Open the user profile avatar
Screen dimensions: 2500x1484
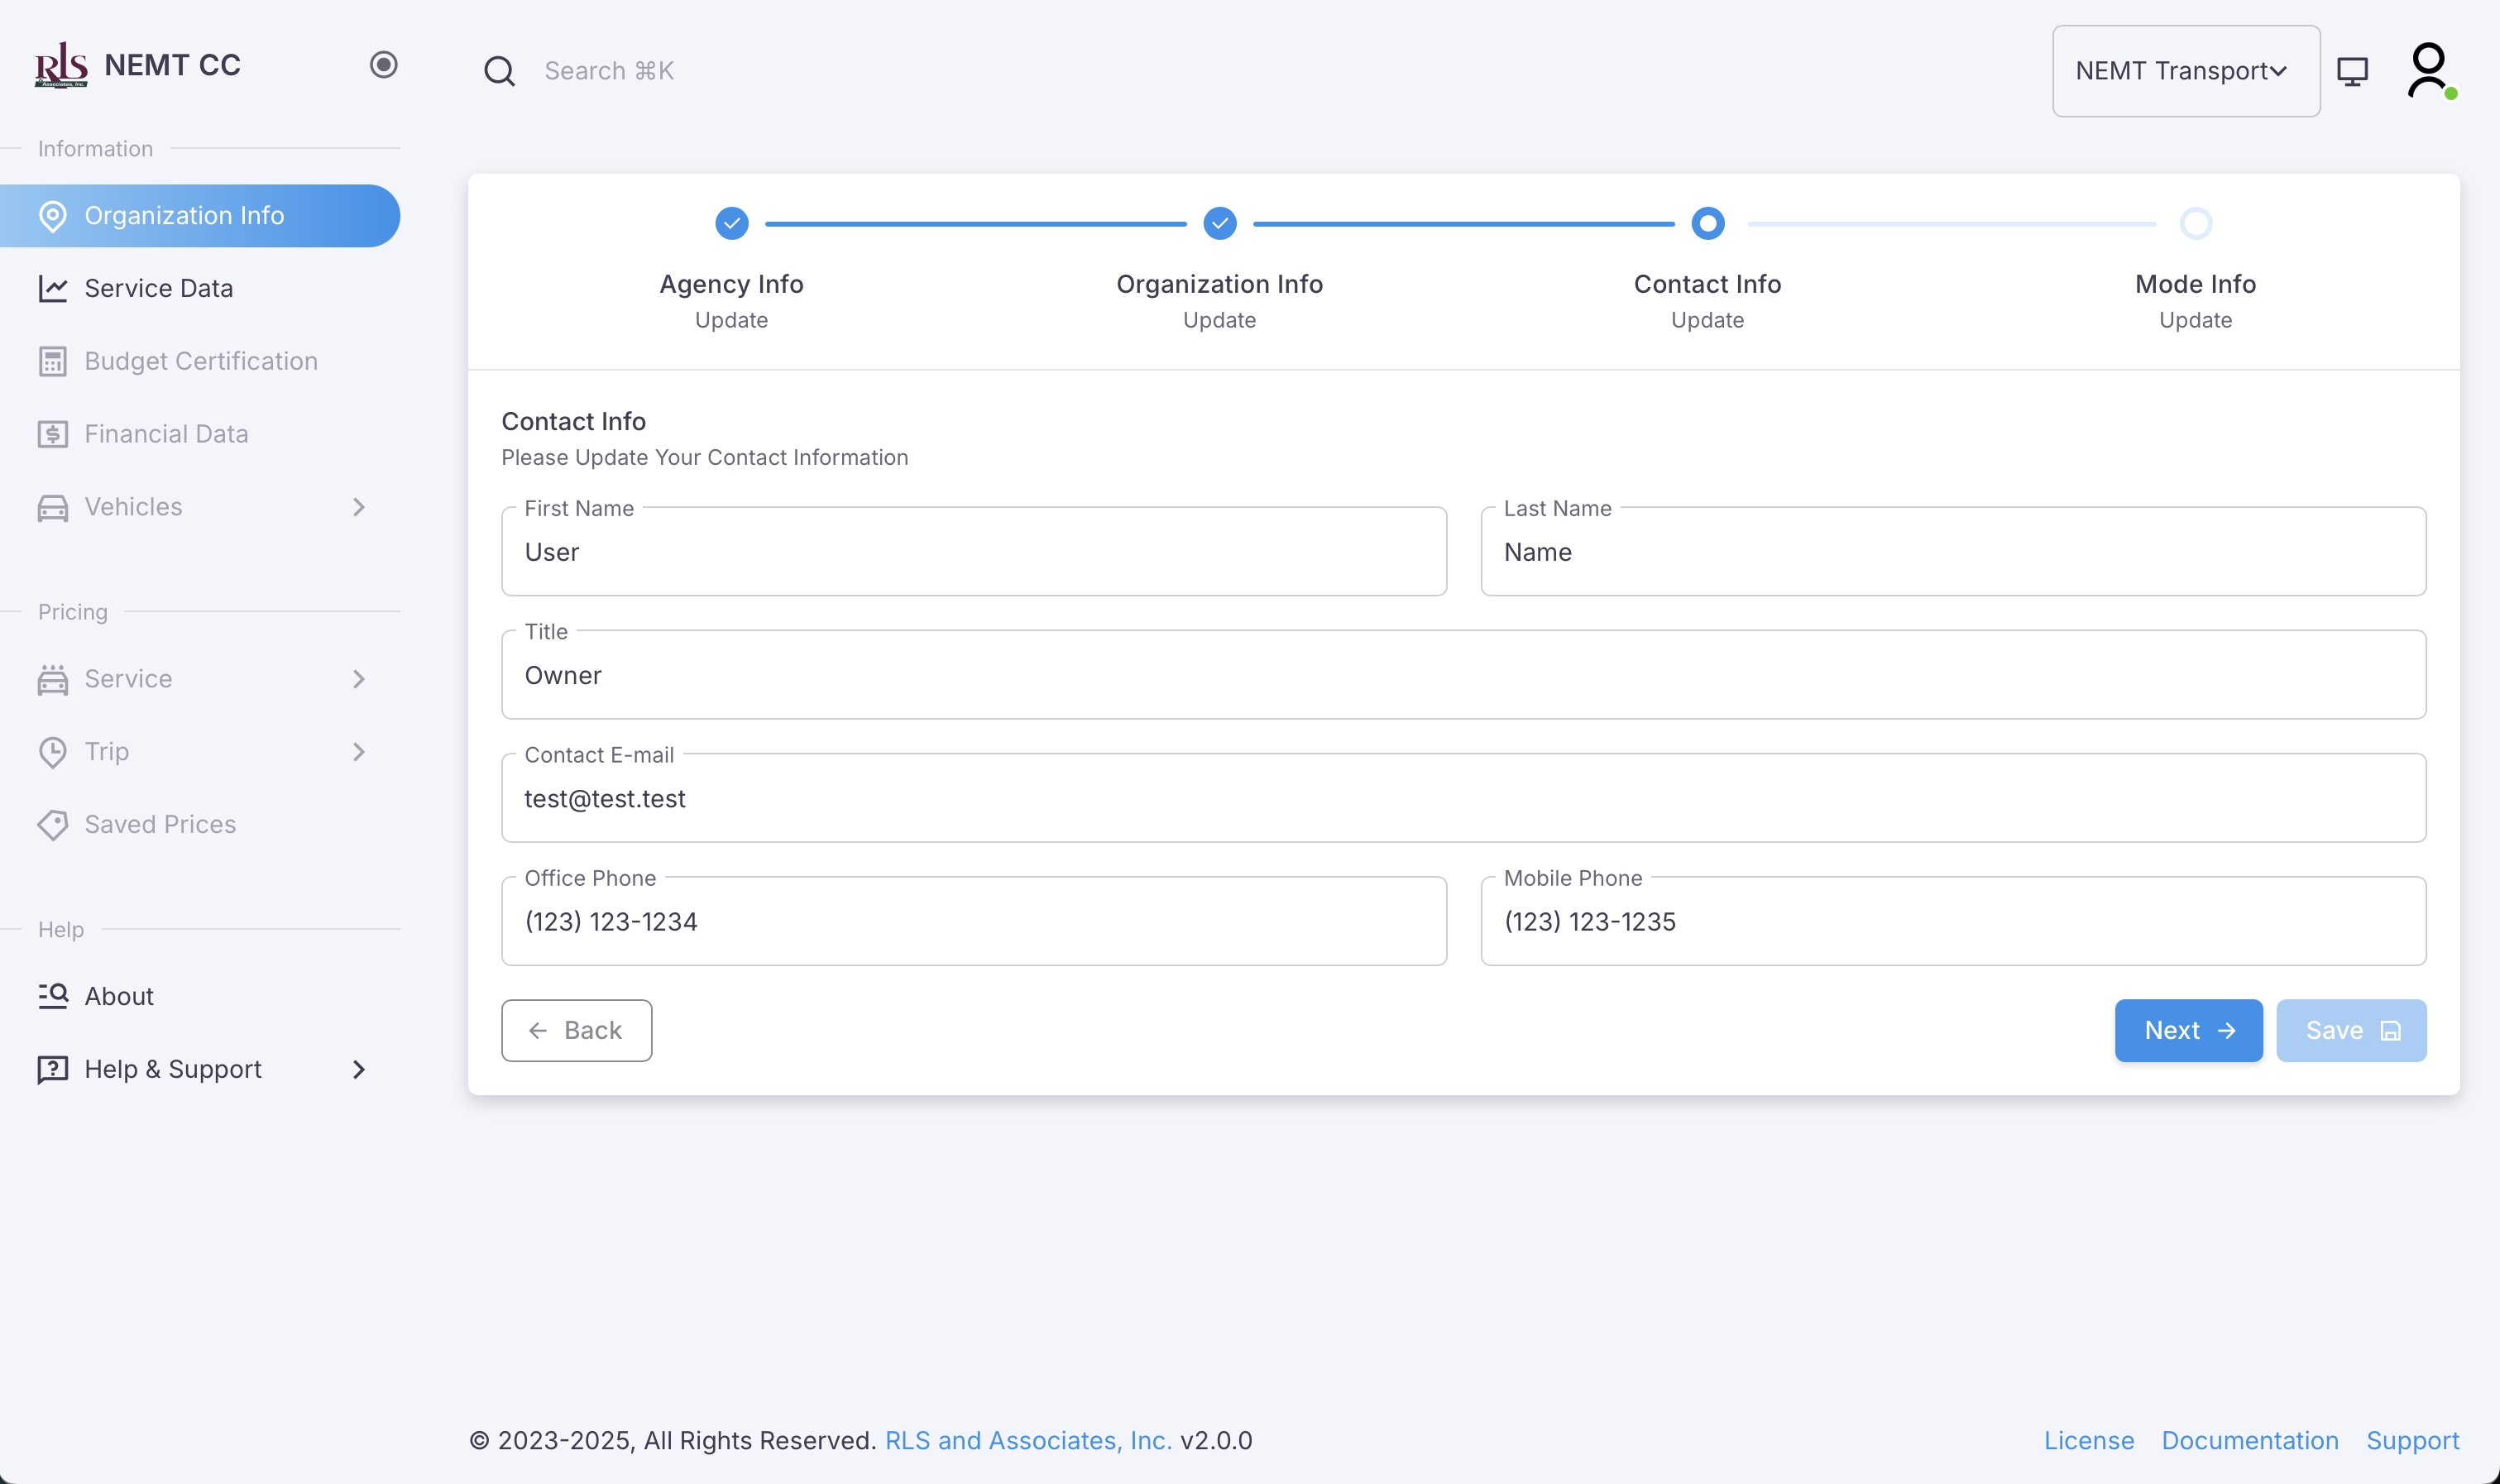[x=2429, y=69]
